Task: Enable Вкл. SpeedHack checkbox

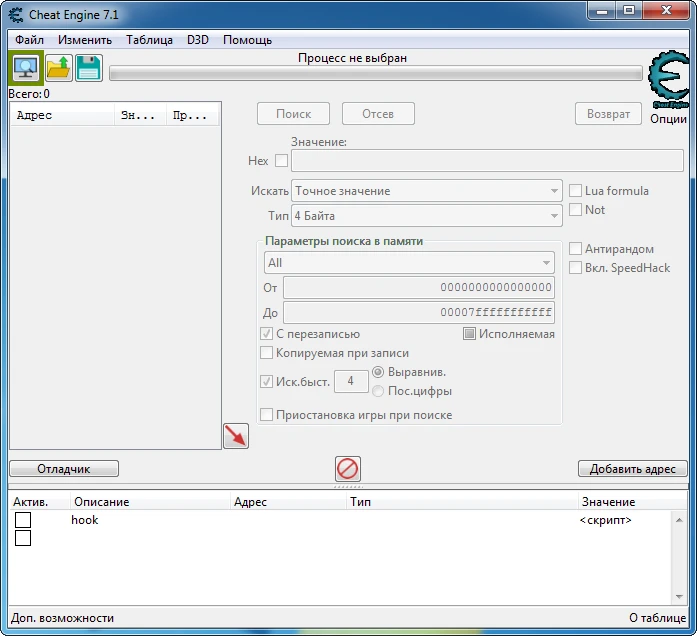Action: tap(575, 268)
